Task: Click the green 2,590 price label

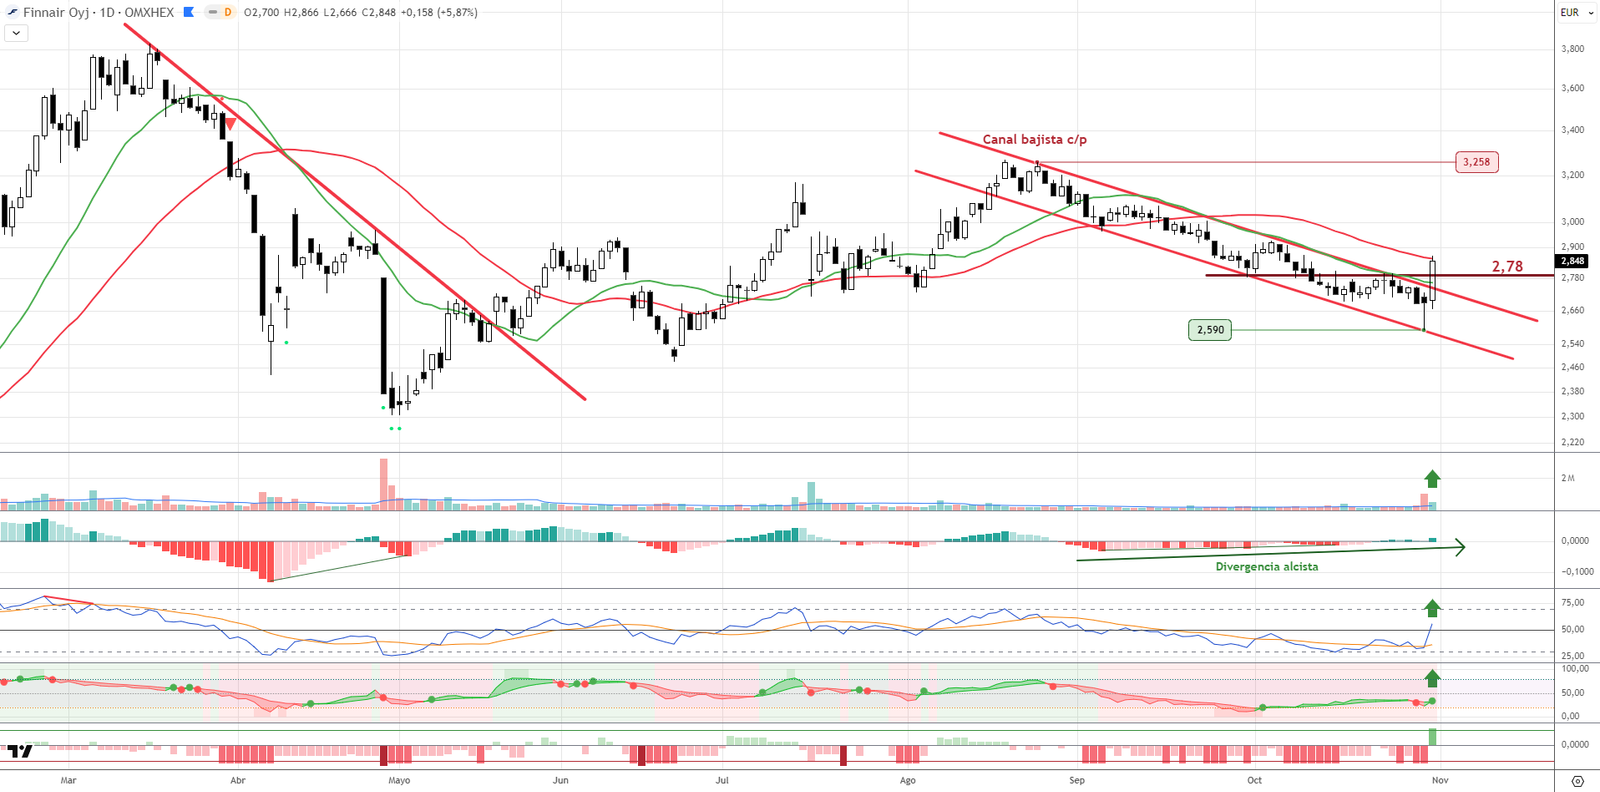Action: (x=1210, y=330)
